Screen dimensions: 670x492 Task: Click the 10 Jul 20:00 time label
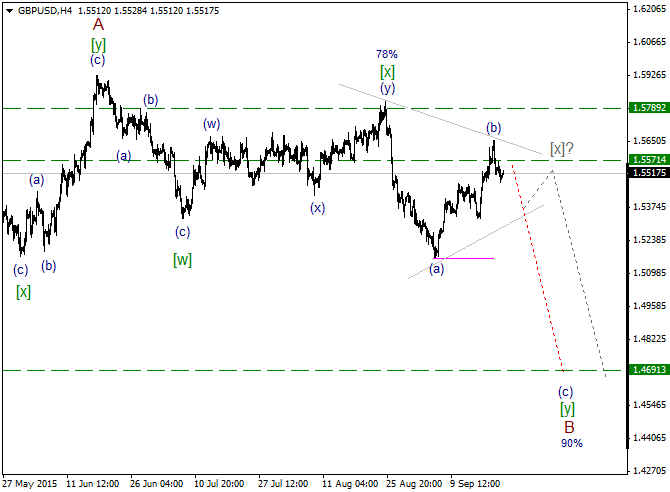point(219,484)
